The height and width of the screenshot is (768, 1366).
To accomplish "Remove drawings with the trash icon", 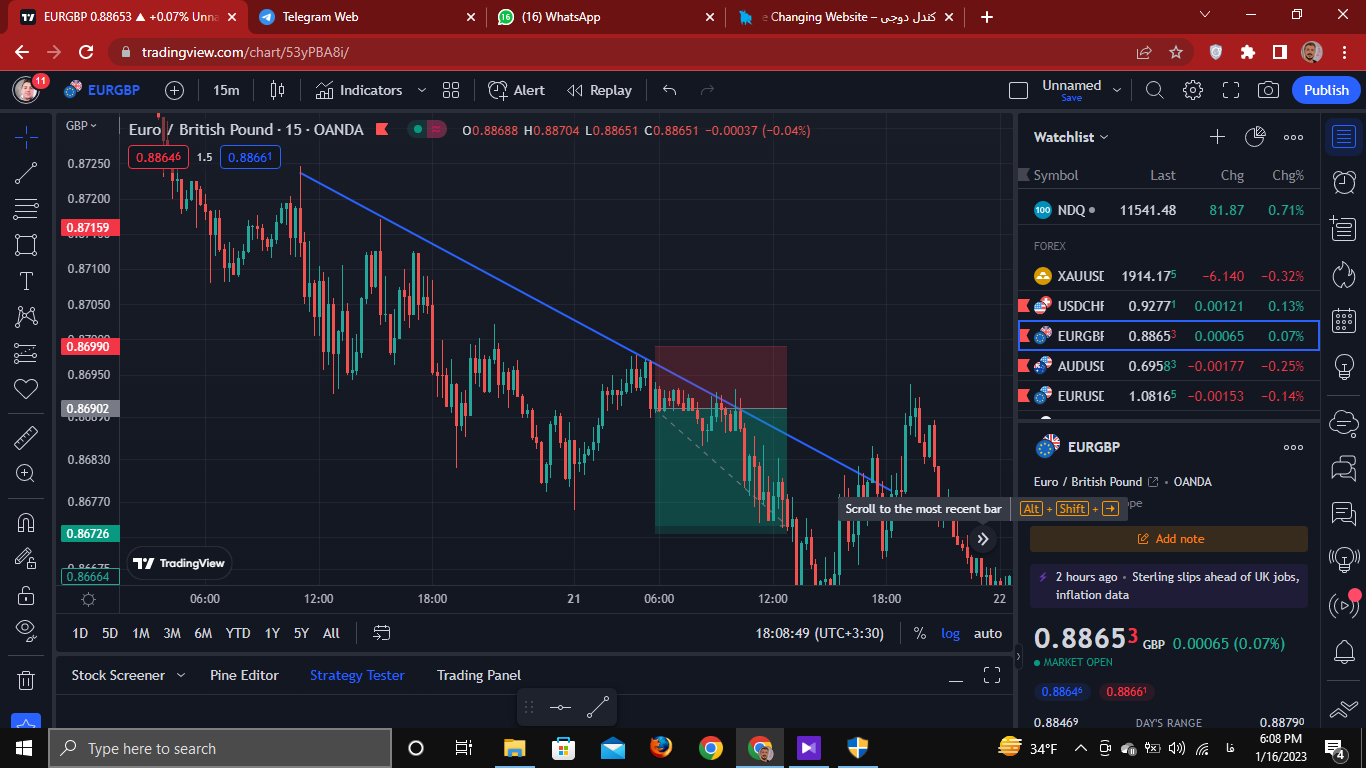I will 26,680.
